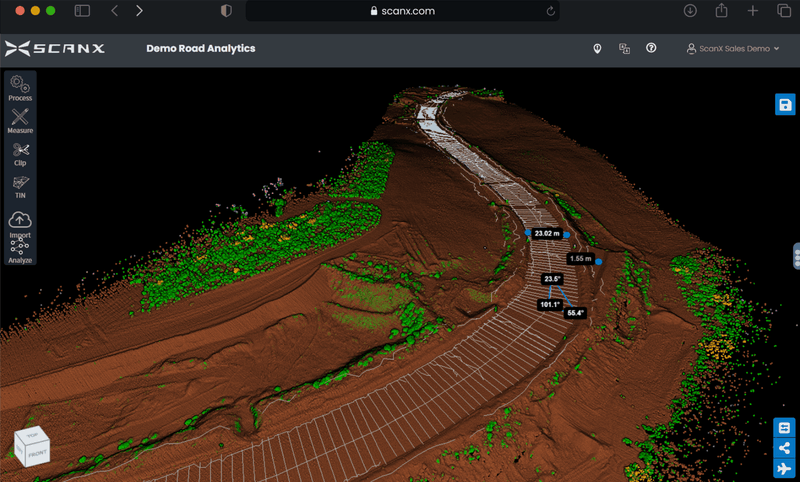Screen dimensions: 800x482
Task: Click the view orientation cube FRONT face
Action: [37, 453]
